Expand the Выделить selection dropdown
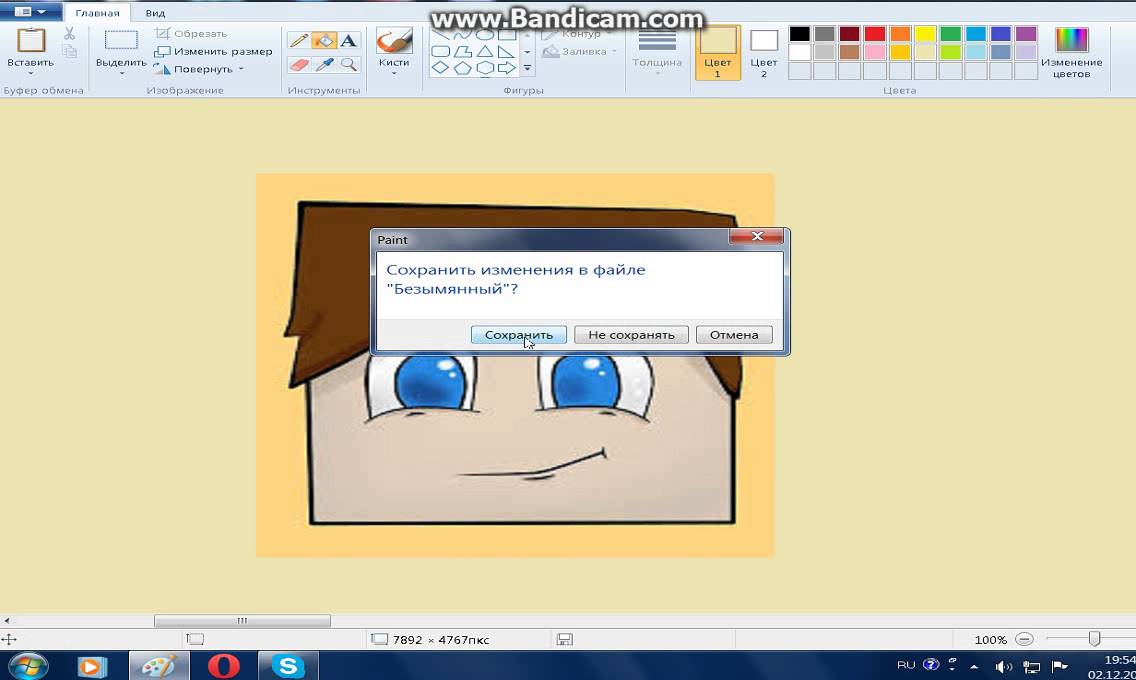 click(121, 72)
